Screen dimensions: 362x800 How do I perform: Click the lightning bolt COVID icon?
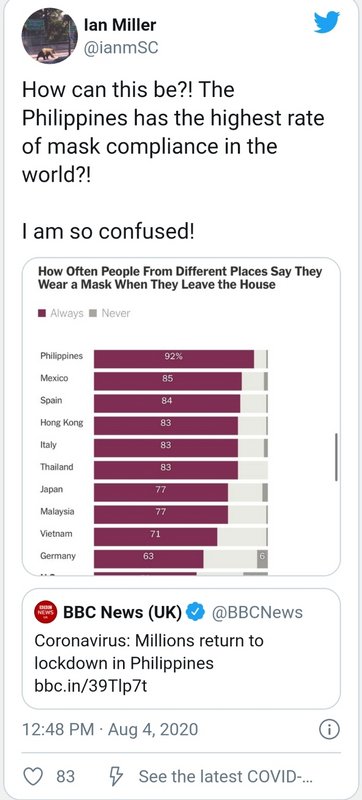[116, 777]
